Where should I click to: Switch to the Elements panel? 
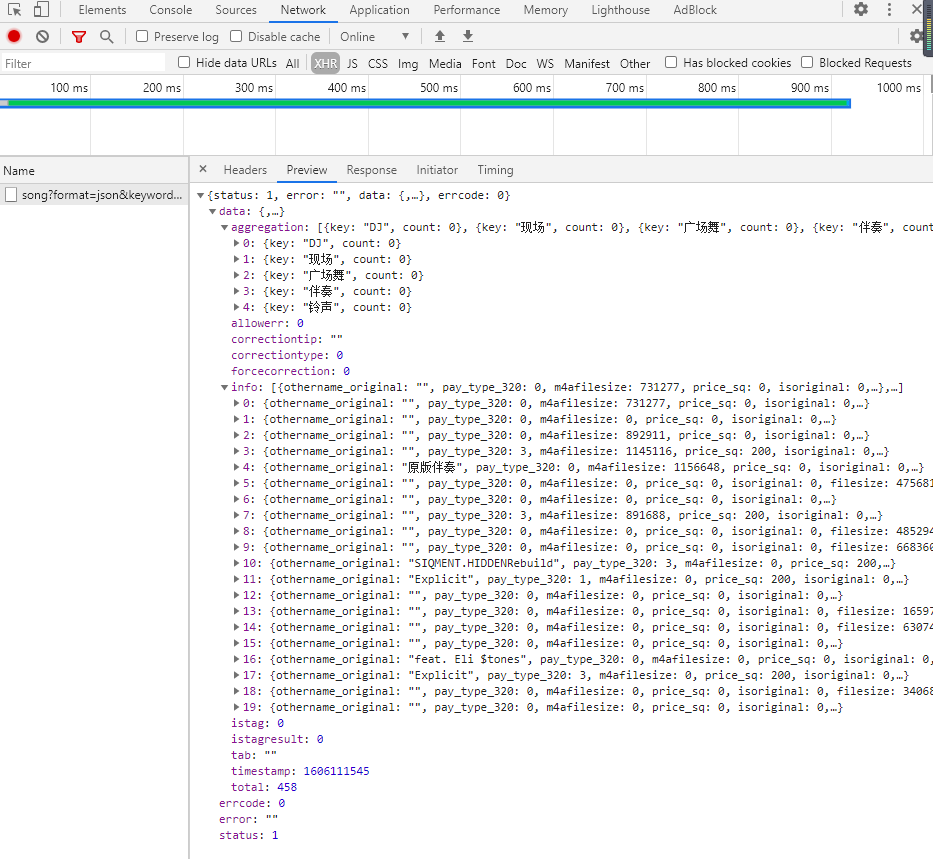point(102,10)
